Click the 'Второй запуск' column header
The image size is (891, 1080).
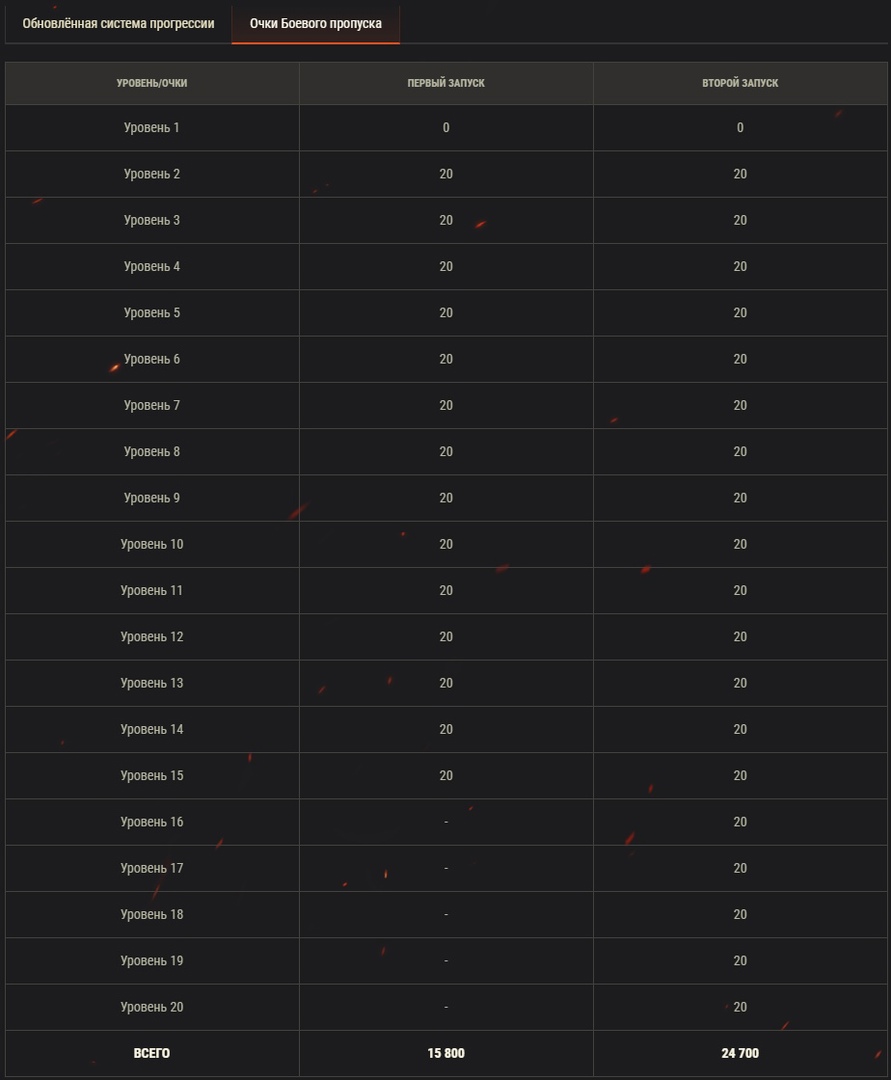pos(740,83)
